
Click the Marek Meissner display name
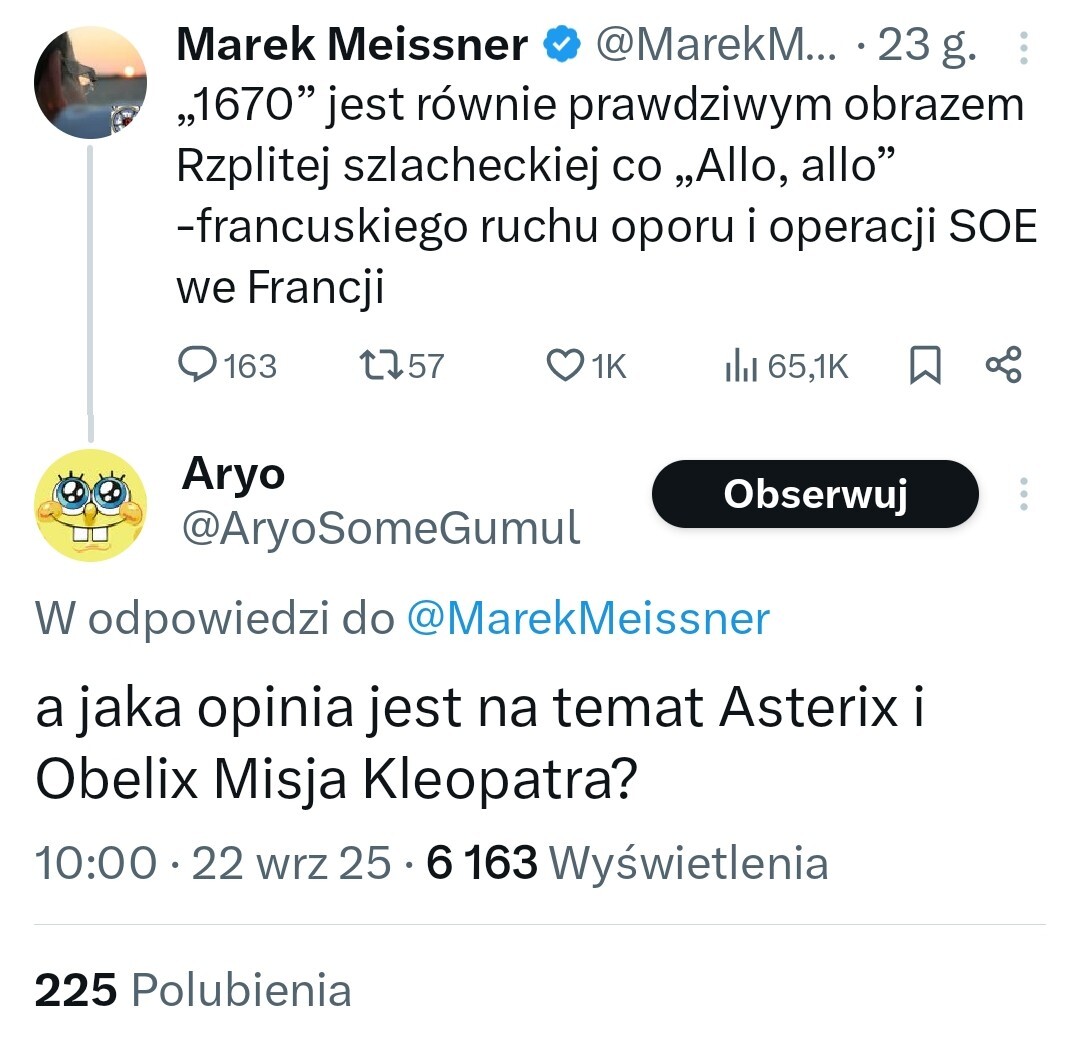(352, 45)
